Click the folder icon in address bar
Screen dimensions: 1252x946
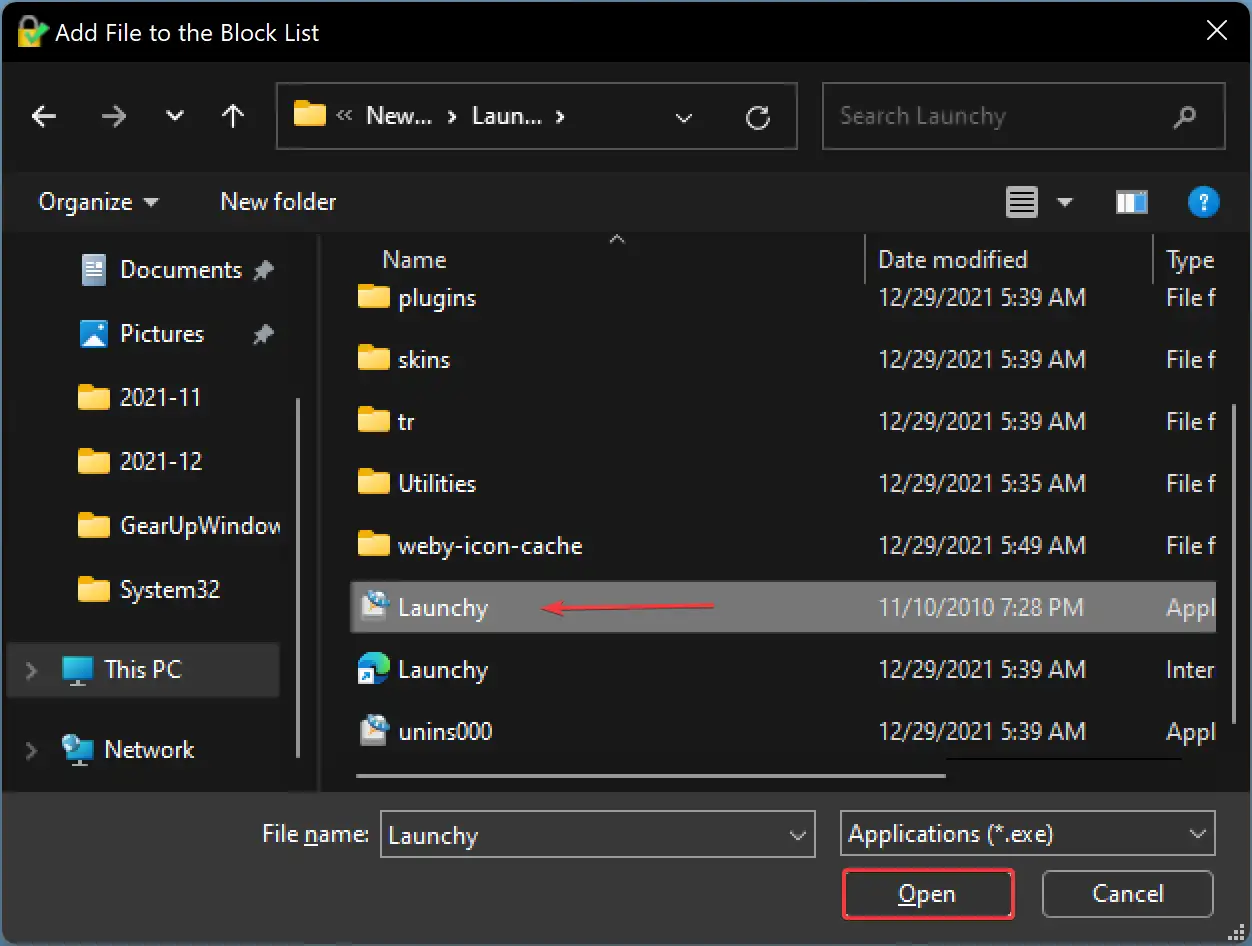[x=310, y=115]
